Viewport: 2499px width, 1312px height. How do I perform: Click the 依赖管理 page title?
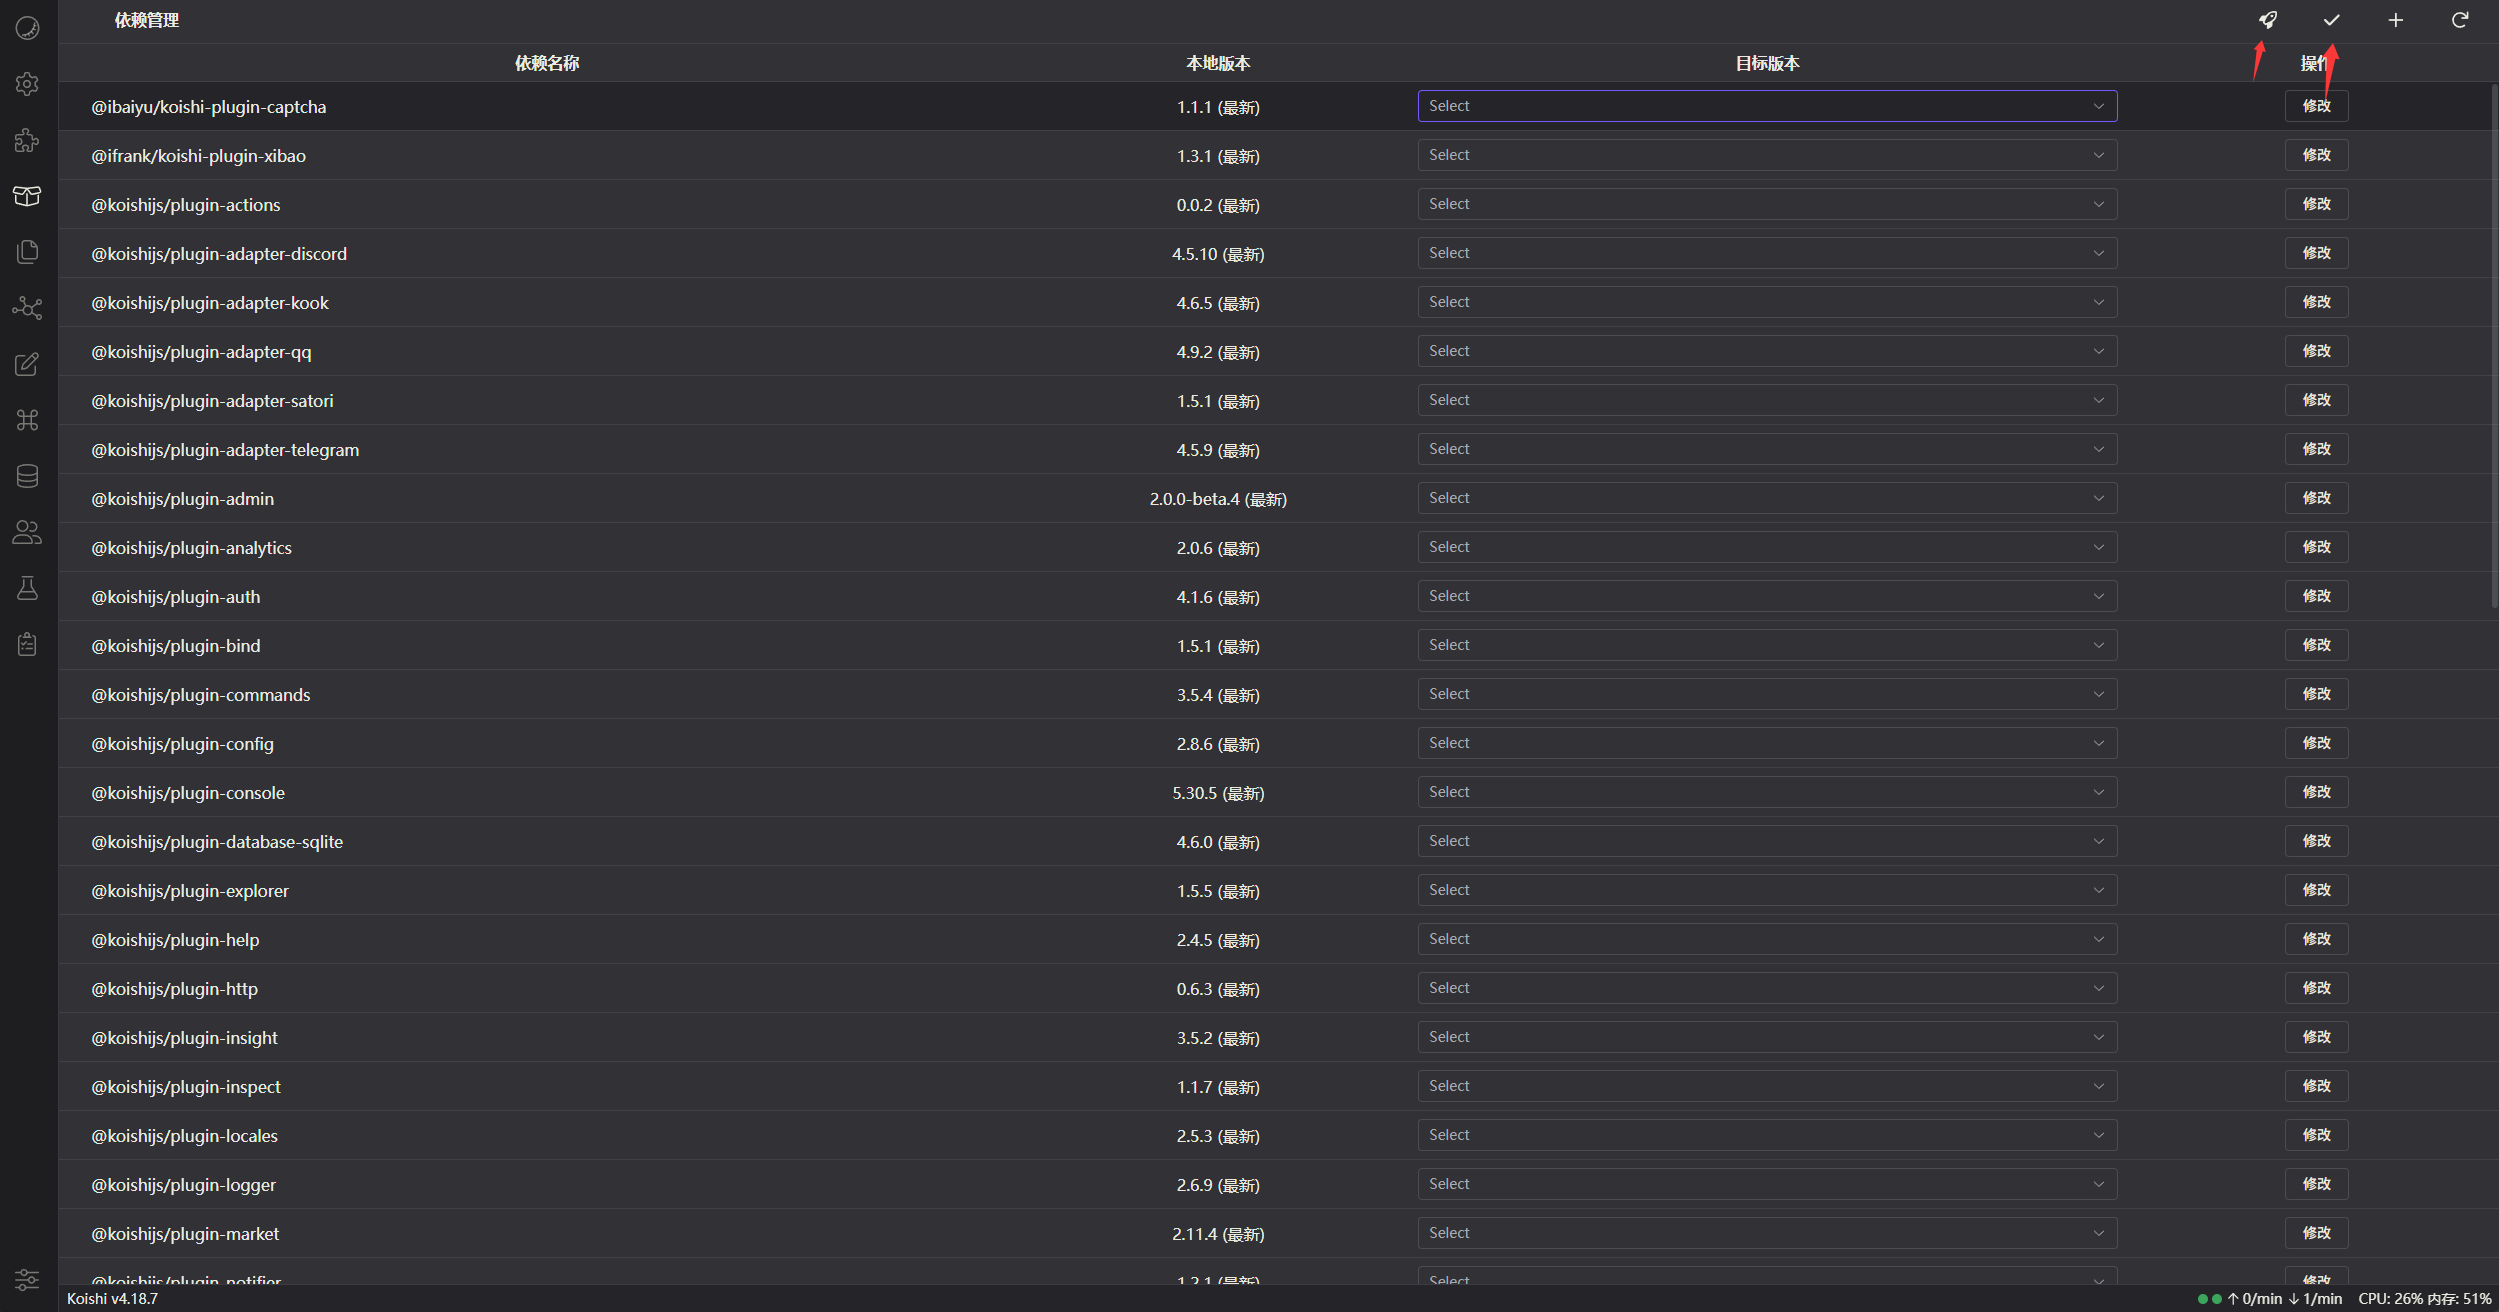pyautogui.click(x=147, y=20)
